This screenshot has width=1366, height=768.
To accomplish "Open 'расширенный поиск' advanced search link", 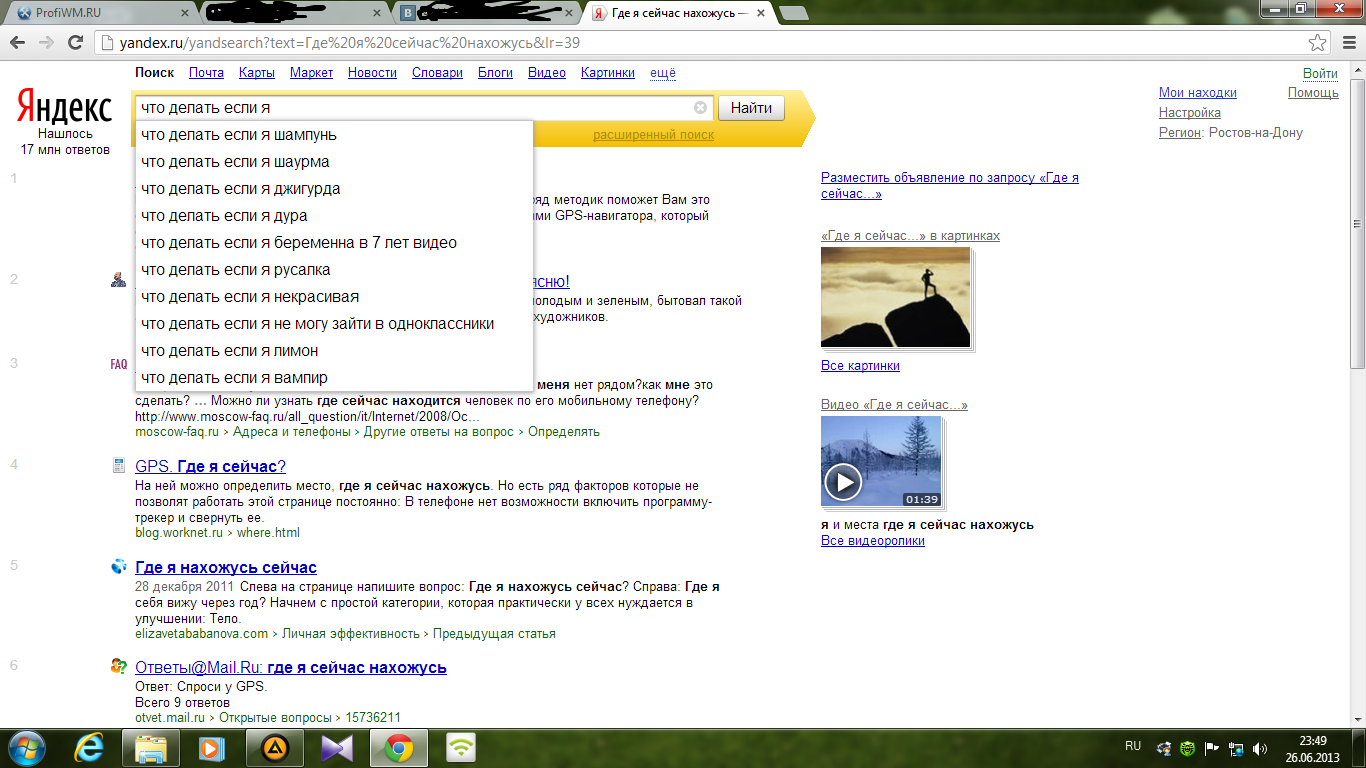I will pos(654,135).
